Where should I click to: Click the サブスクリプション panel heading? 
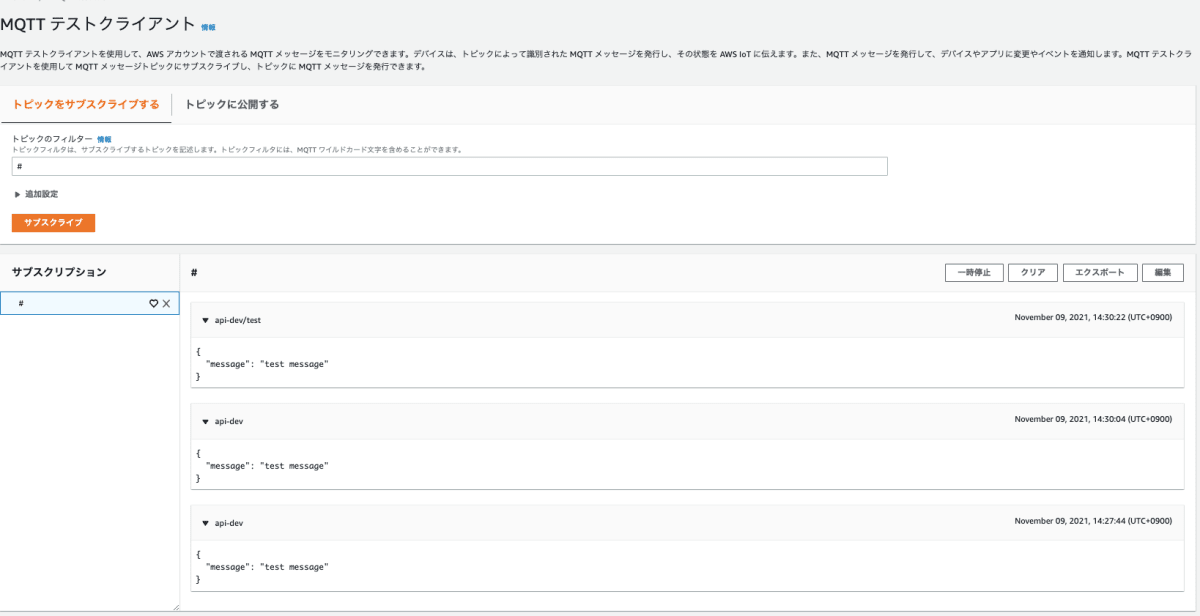click(x=59, y=272)
